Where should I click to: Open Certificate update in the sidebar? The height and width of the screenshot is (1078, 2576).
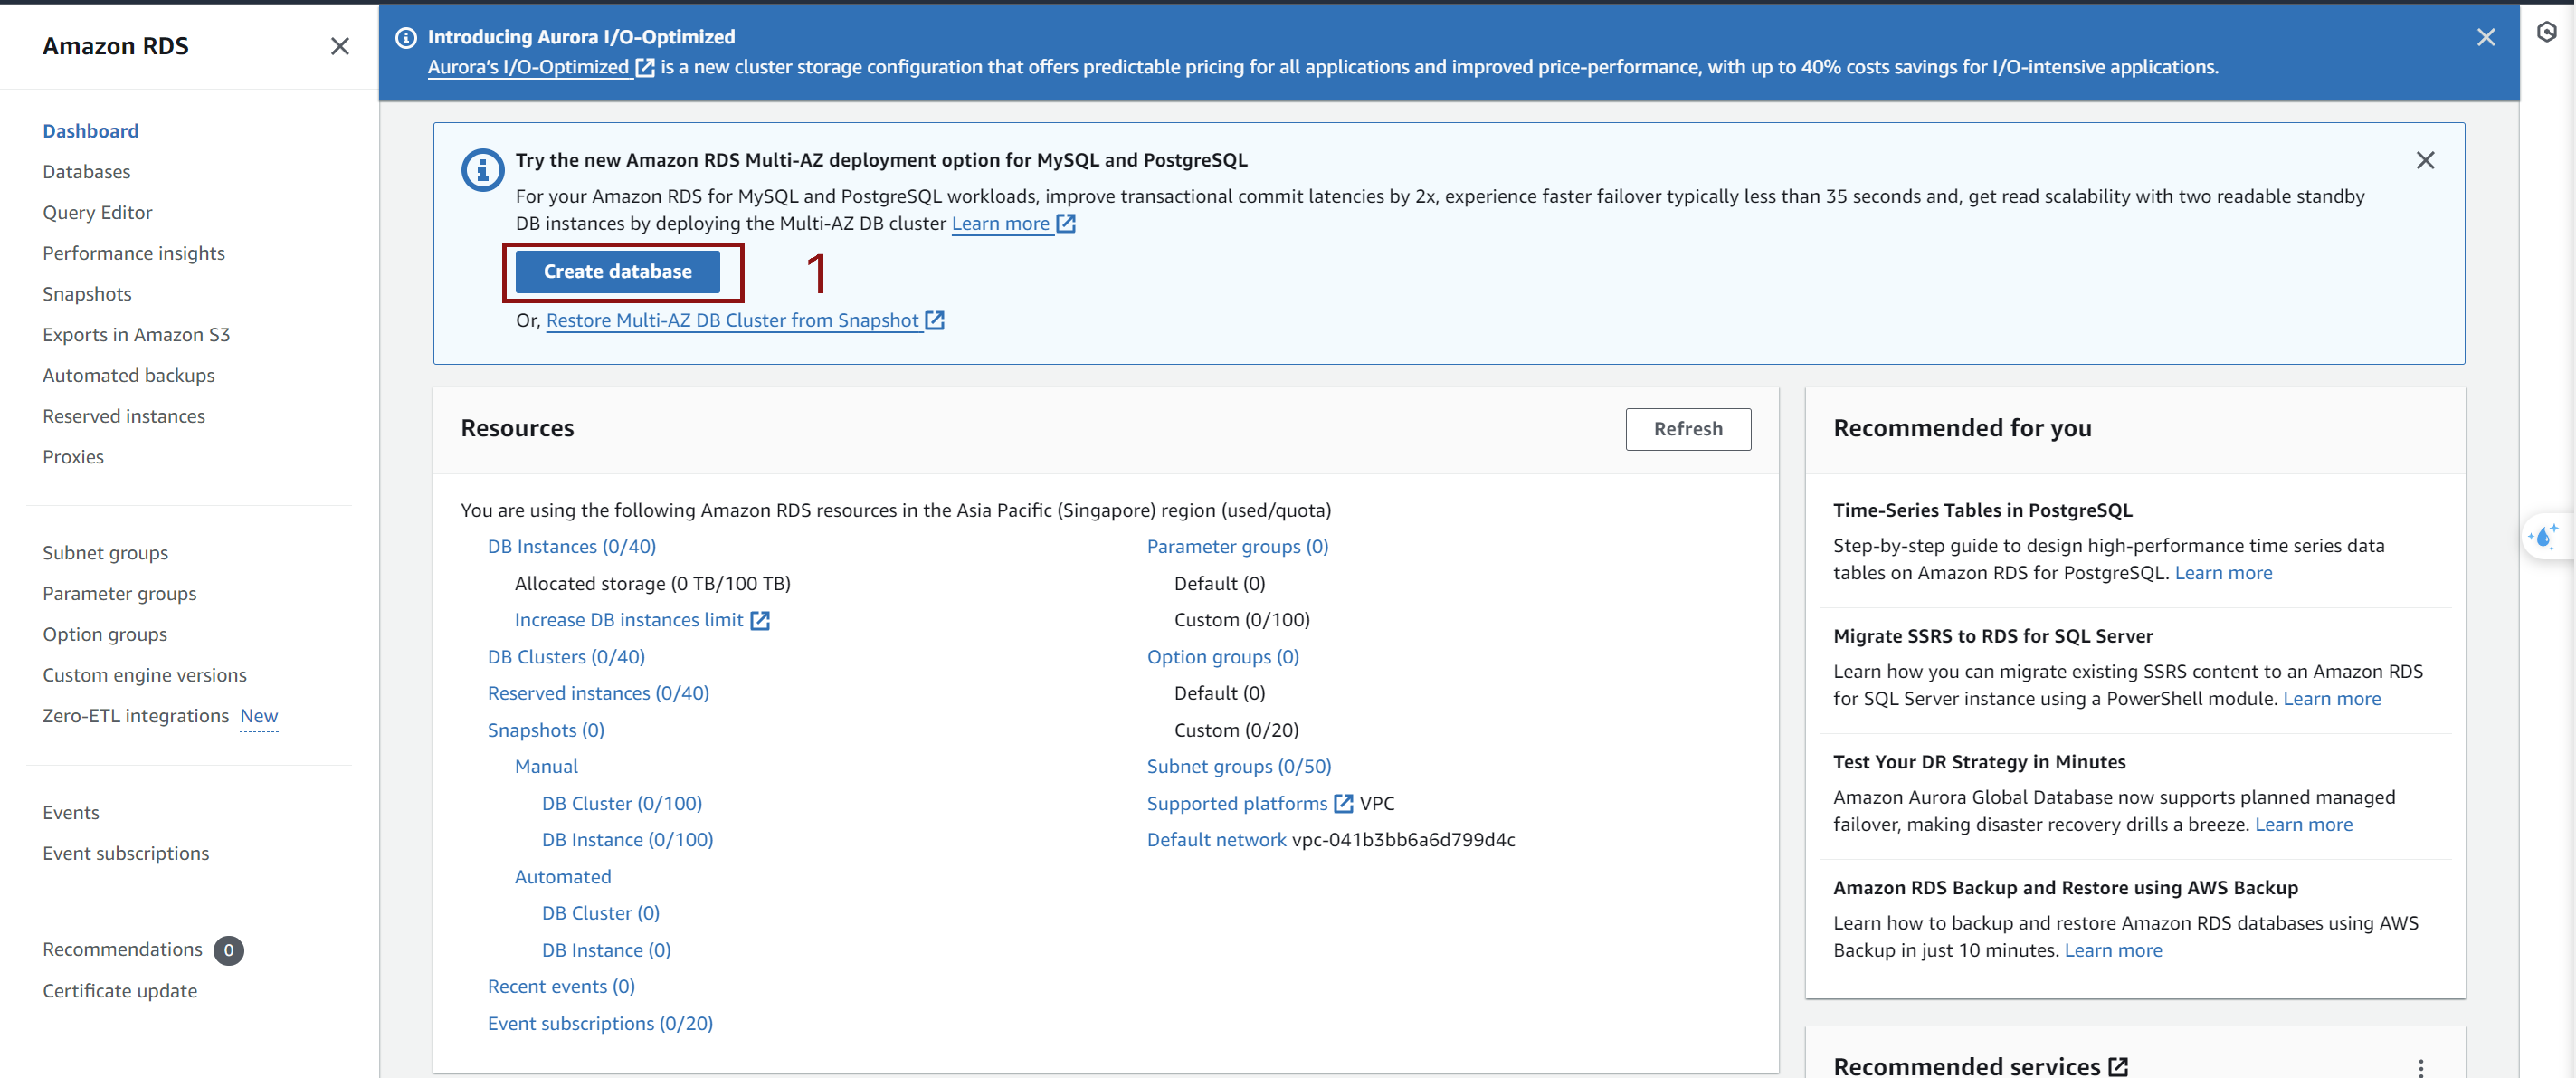pyautogui.click(x=120, y=991)
